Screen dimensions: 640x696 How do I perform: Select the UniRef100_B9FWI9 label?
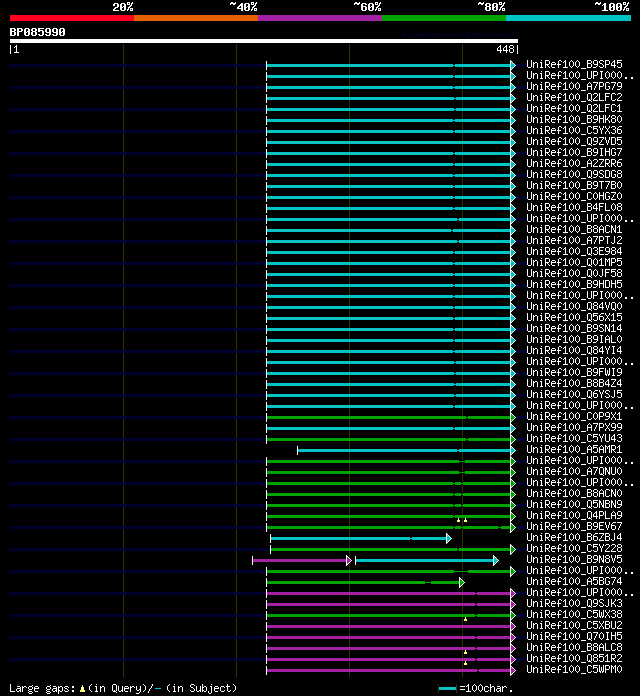(x=574, y=372)
